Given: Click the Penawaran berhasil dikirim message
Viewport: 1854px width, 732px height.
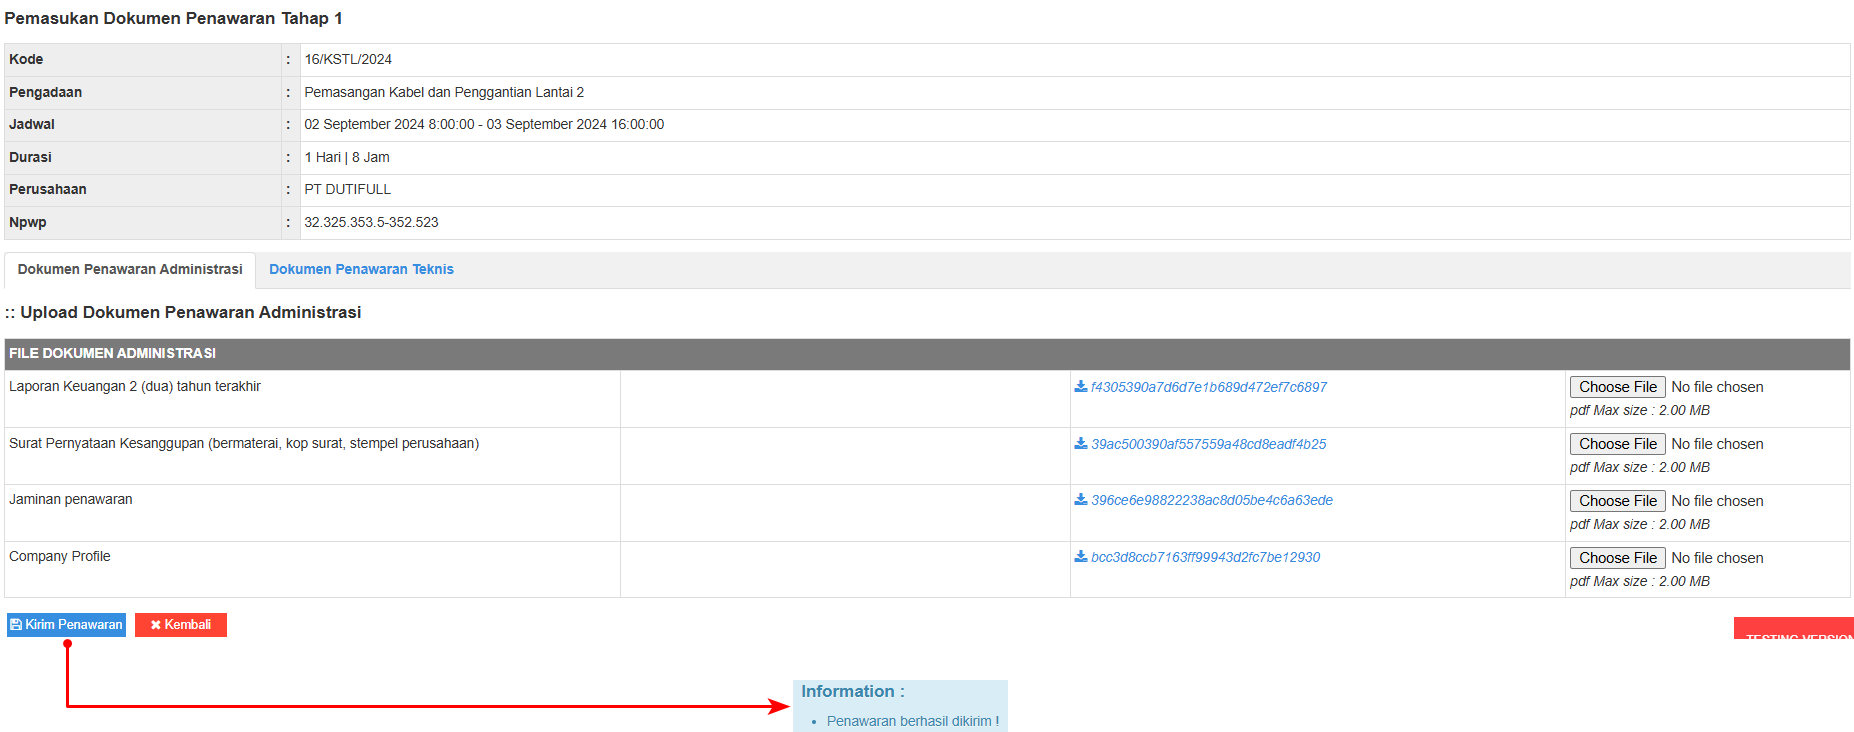Looking at the screenshot, I should tap(912, 721).
